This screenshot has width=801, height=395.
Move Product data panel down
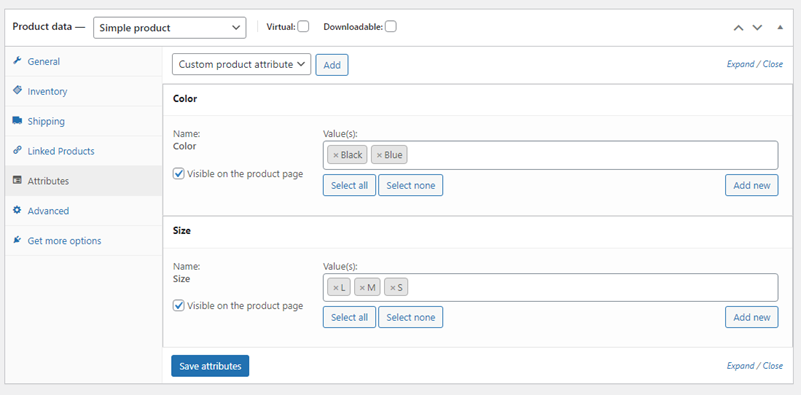pos(757,28)
